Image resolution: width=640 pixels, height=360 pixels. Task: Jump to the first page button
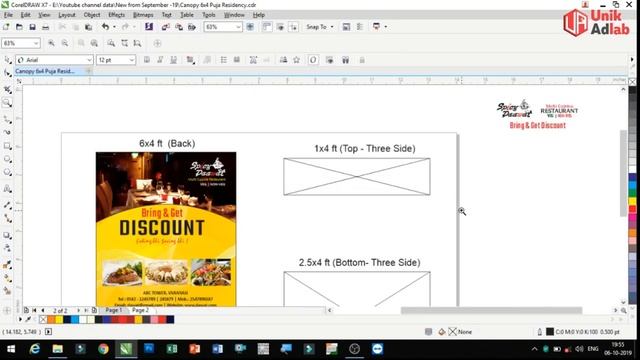pyautogui.click(x=34, y=311)
